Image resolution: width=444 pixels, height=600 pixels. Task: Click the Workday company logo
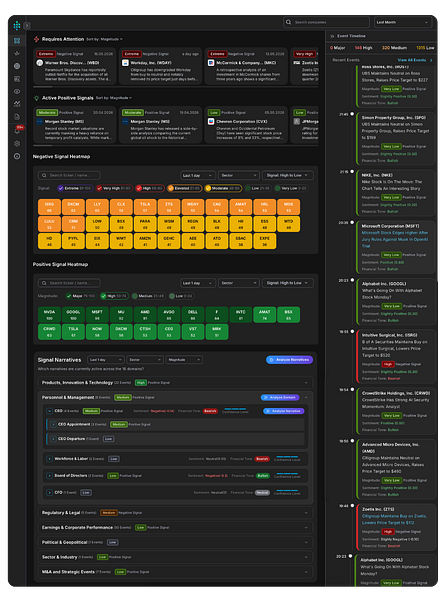125,63
